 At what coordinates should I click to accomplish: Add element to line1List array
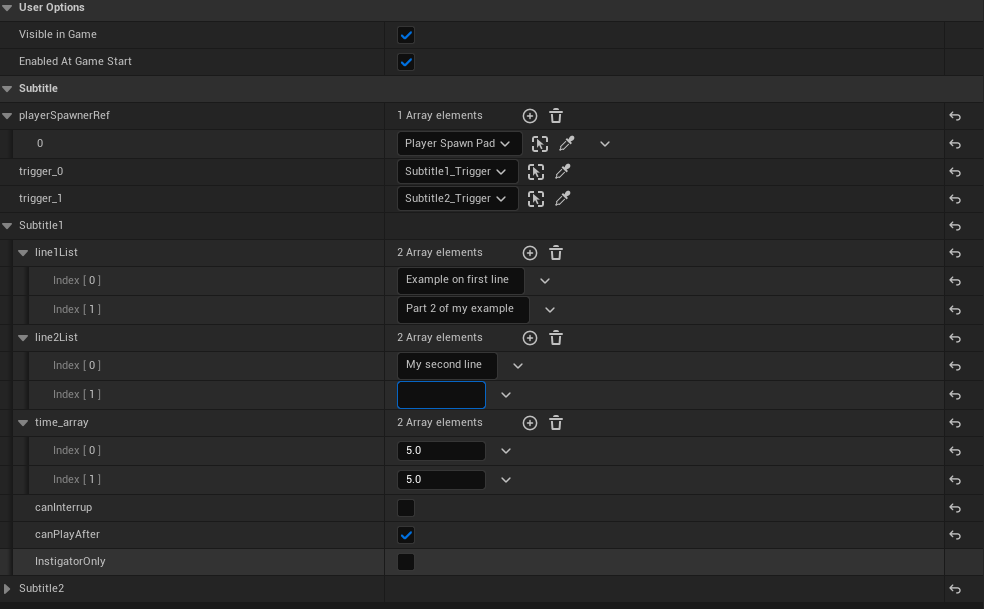[530, 253]
